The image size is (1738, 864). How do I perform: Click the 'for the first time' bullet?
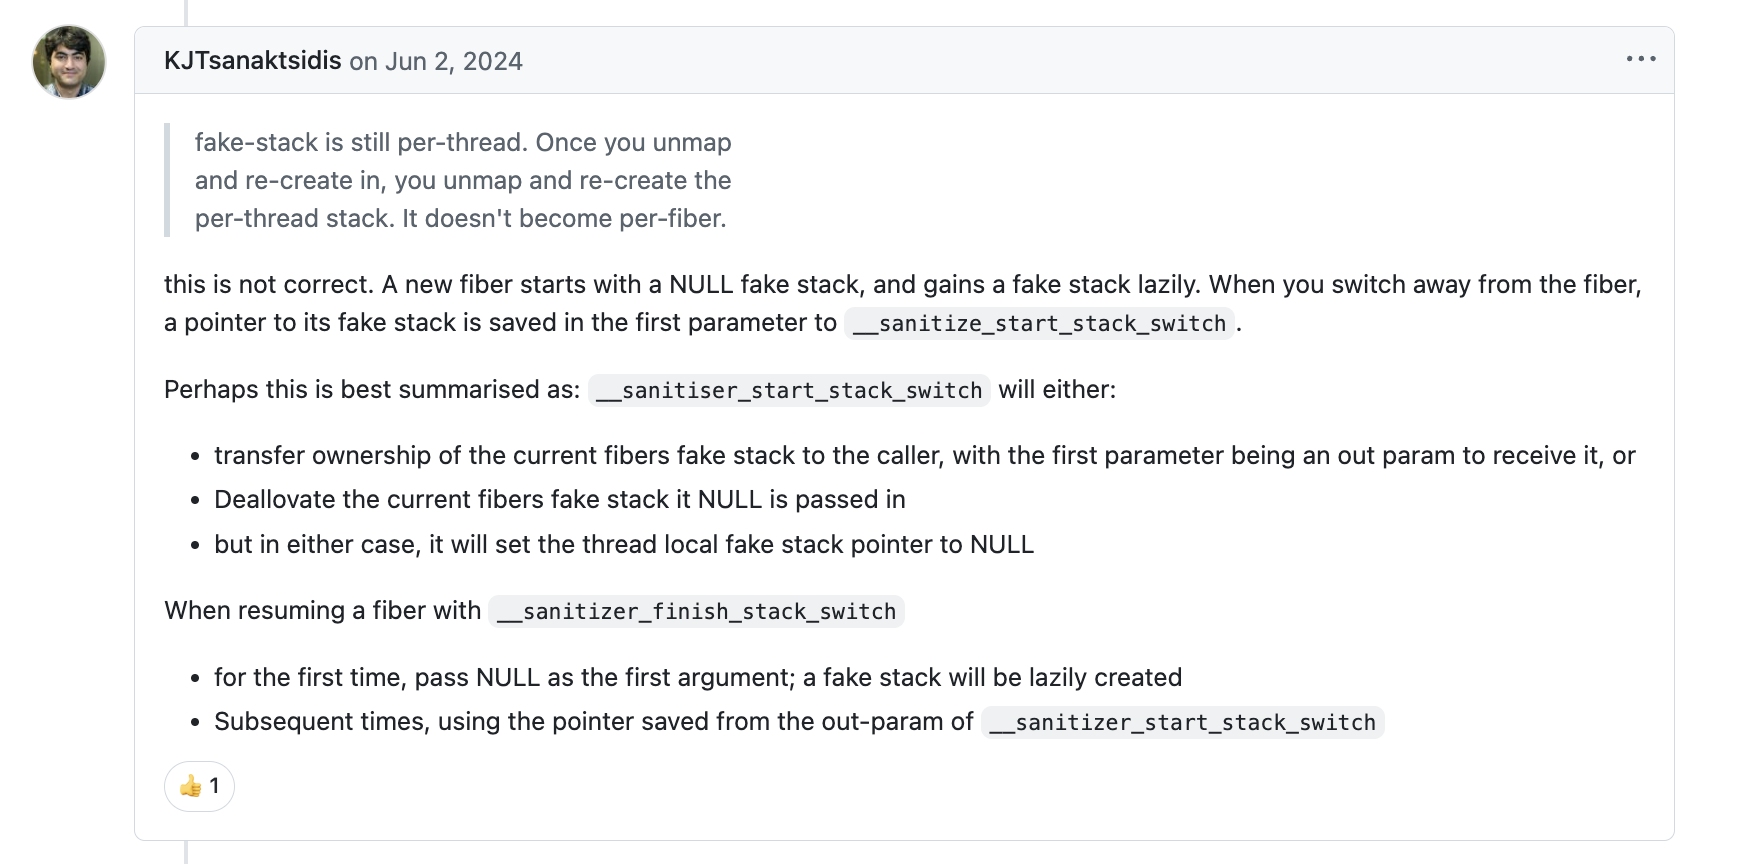[x=698, y=677]
